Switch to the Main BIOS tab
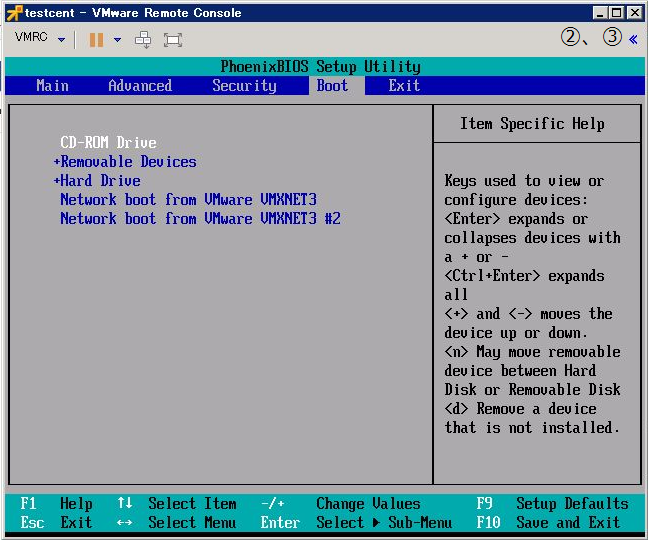The height and width of the screenshot is (540, 648). (52, 86)
